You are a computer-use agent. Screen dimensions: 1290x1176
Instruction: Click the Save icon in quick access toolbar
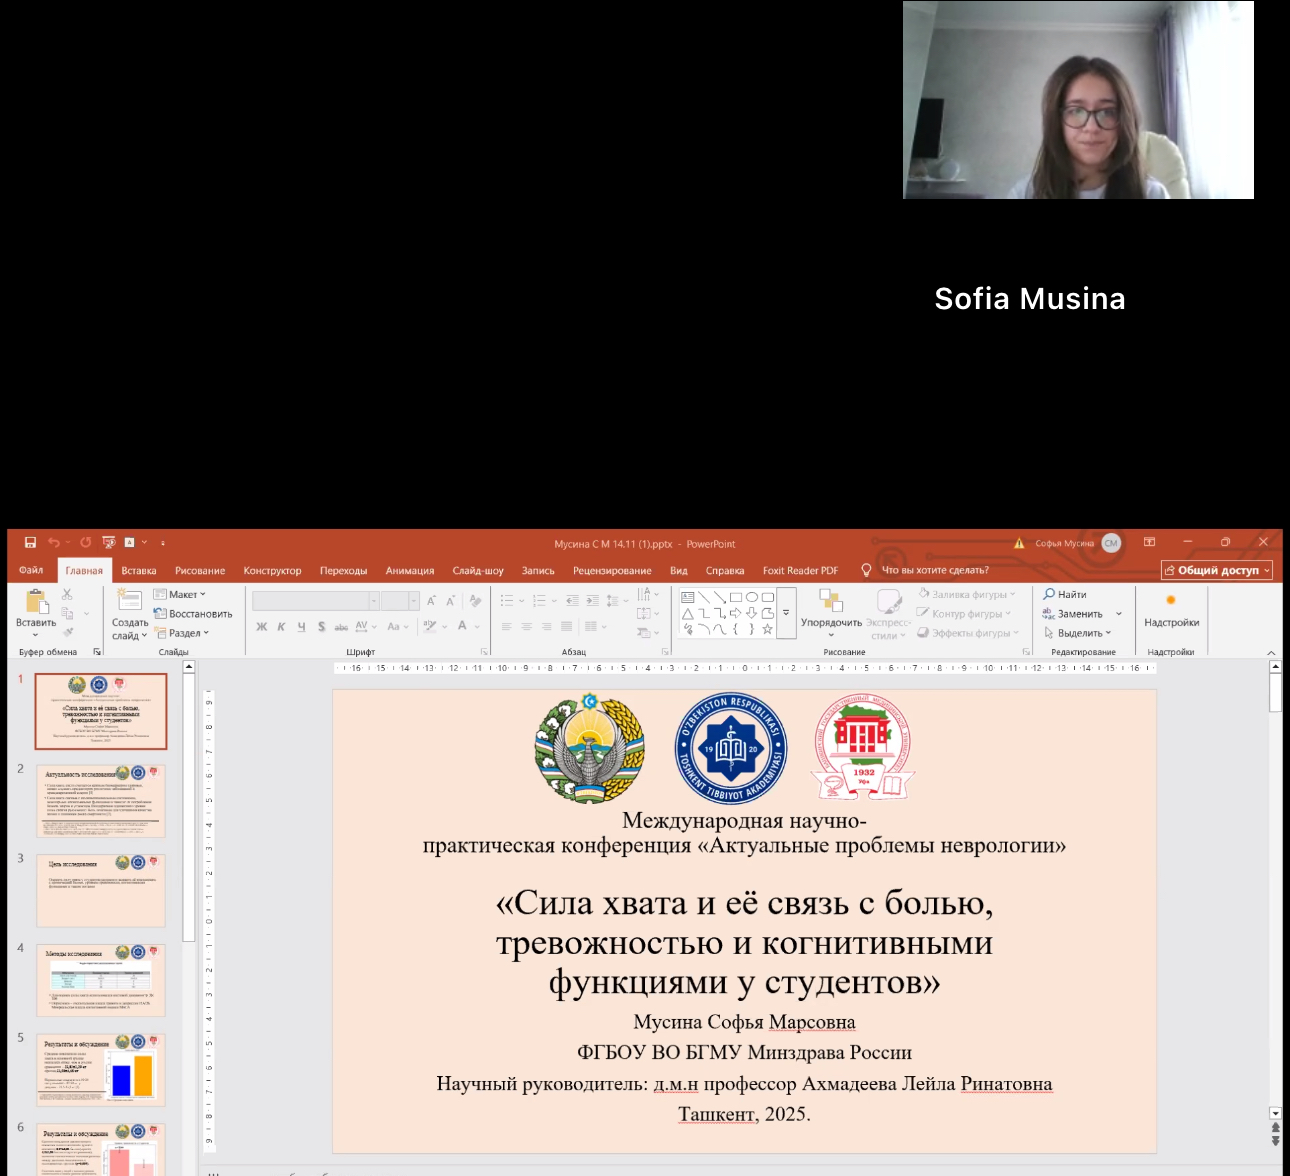point(30,543)
